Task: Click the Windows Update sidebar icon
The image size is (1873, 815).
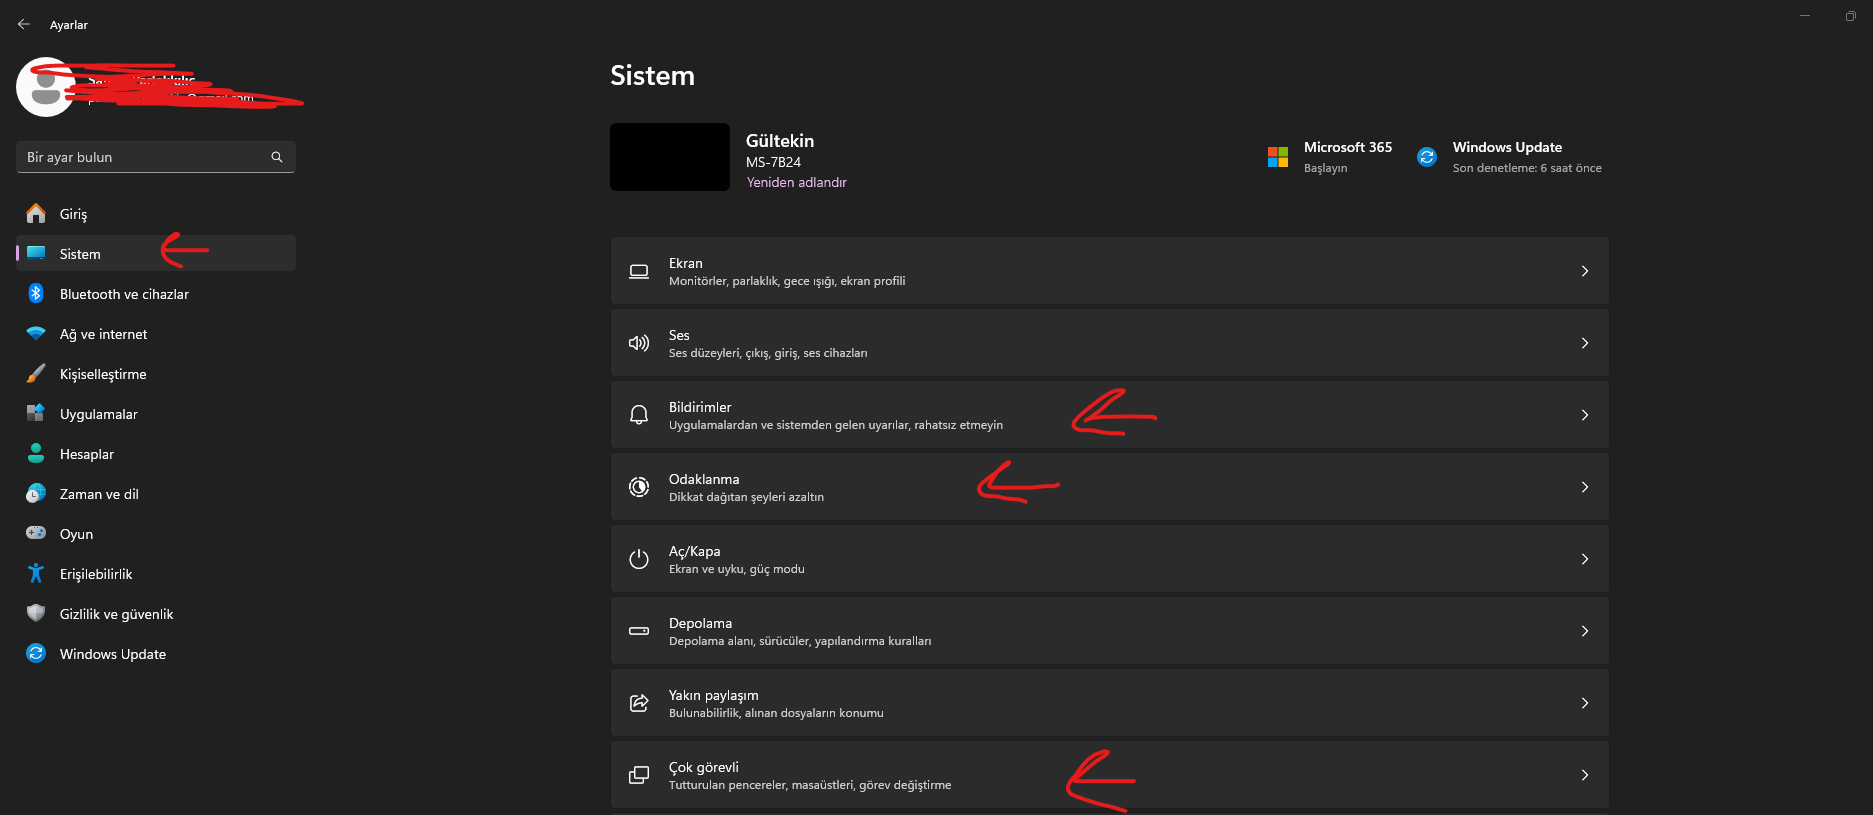Action: click(x=36, y=654)
